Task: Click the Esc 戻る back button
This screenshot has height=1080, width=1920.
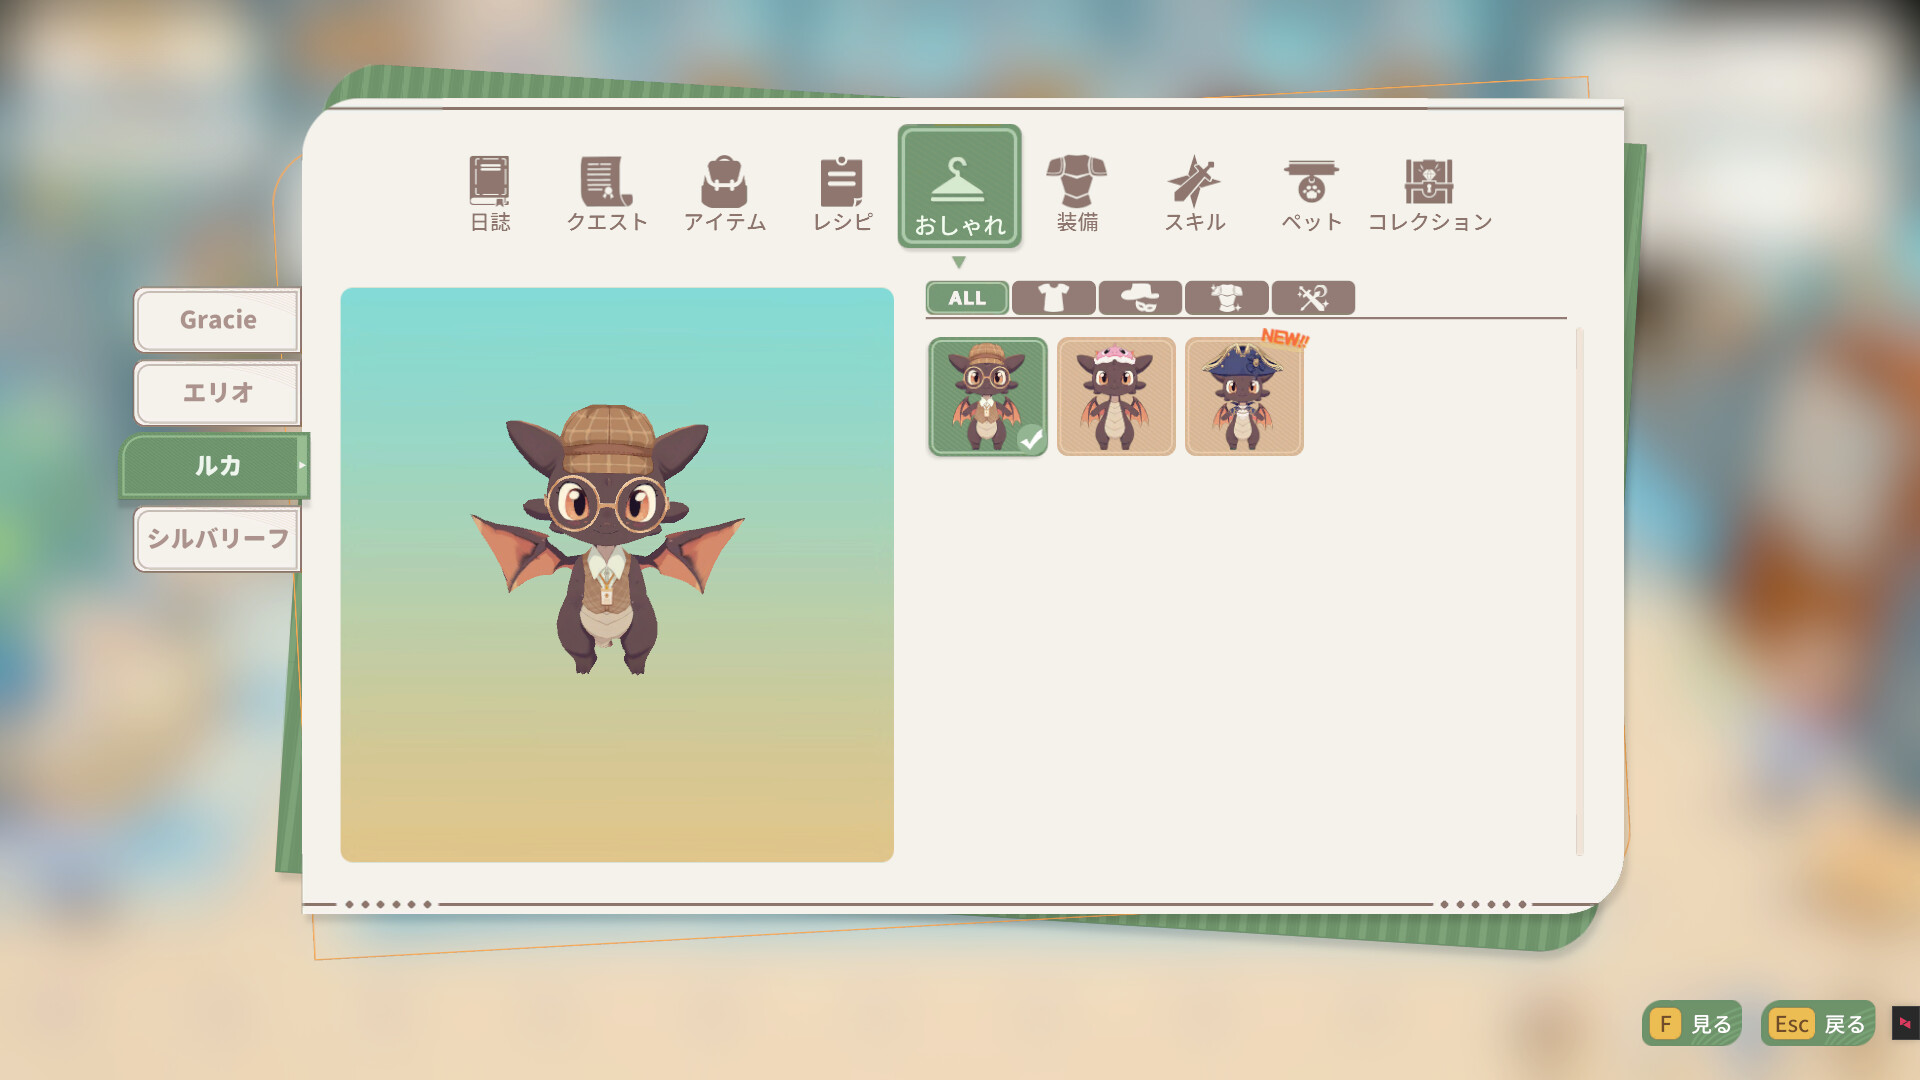Action: pyautogui.click(x=1818, y=1024)
